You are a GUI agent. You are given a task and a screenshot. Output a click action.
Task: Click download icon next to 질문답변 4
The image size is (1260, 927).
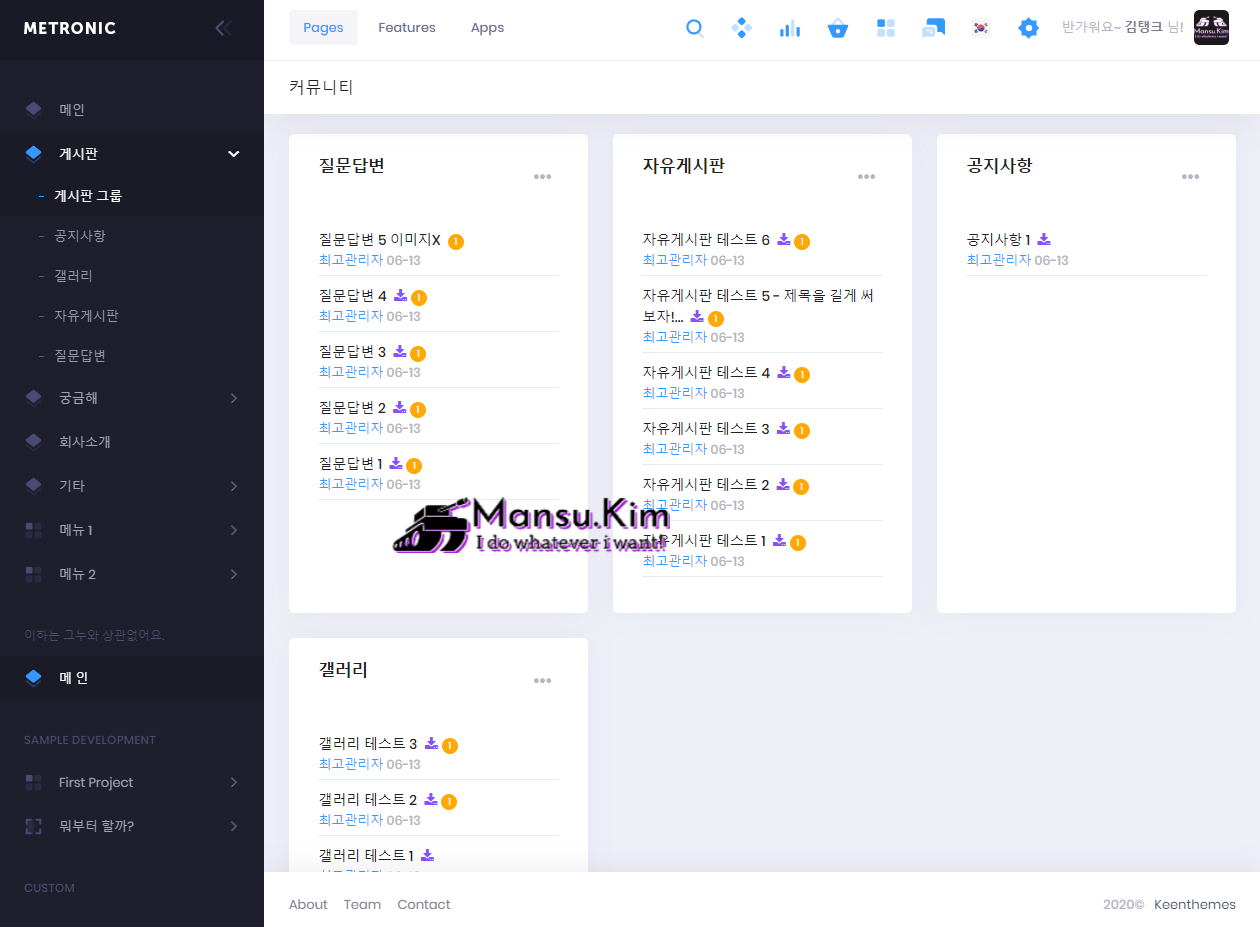coord(400,295)
